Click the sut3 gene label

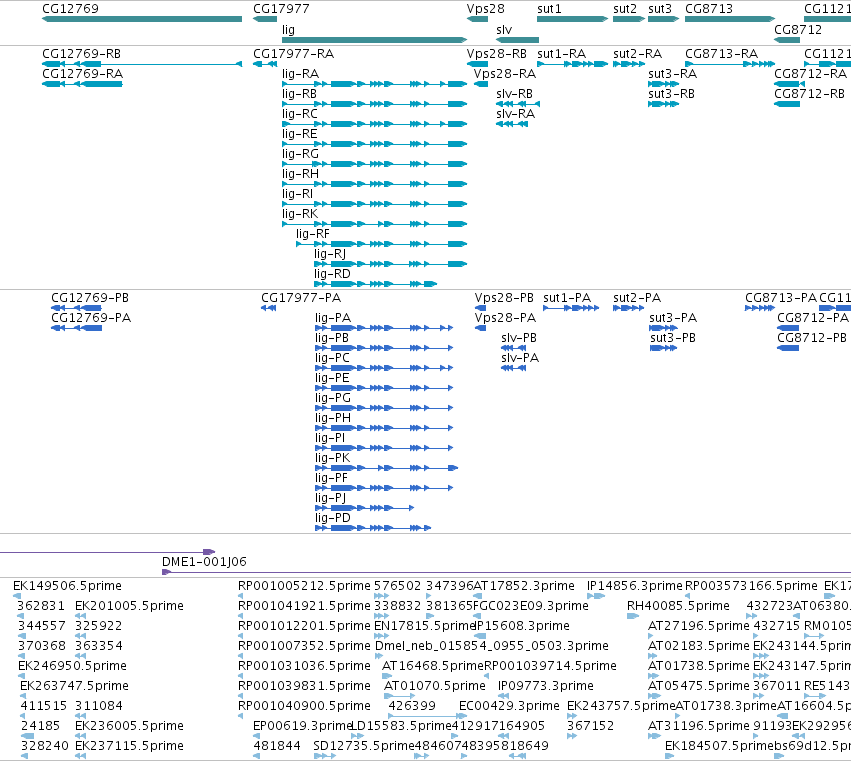[660, 9]
